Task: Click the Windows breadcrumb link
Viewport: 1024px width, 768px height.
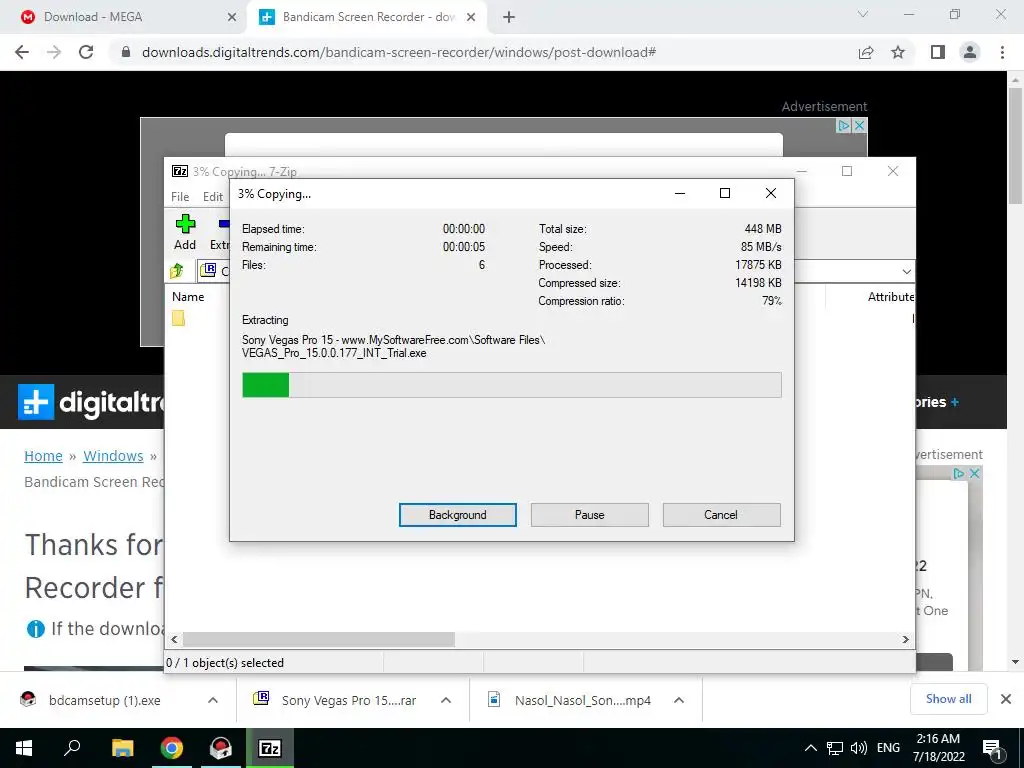Action: [x=113, y=456]
